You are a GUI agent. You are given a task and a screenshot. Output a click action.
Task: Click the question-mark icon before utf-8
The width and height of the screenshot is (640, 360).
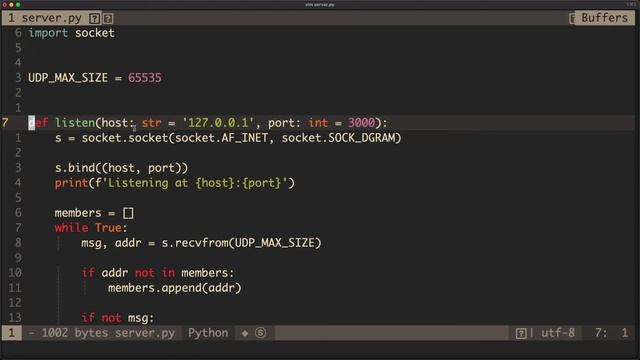coord(521,333)
